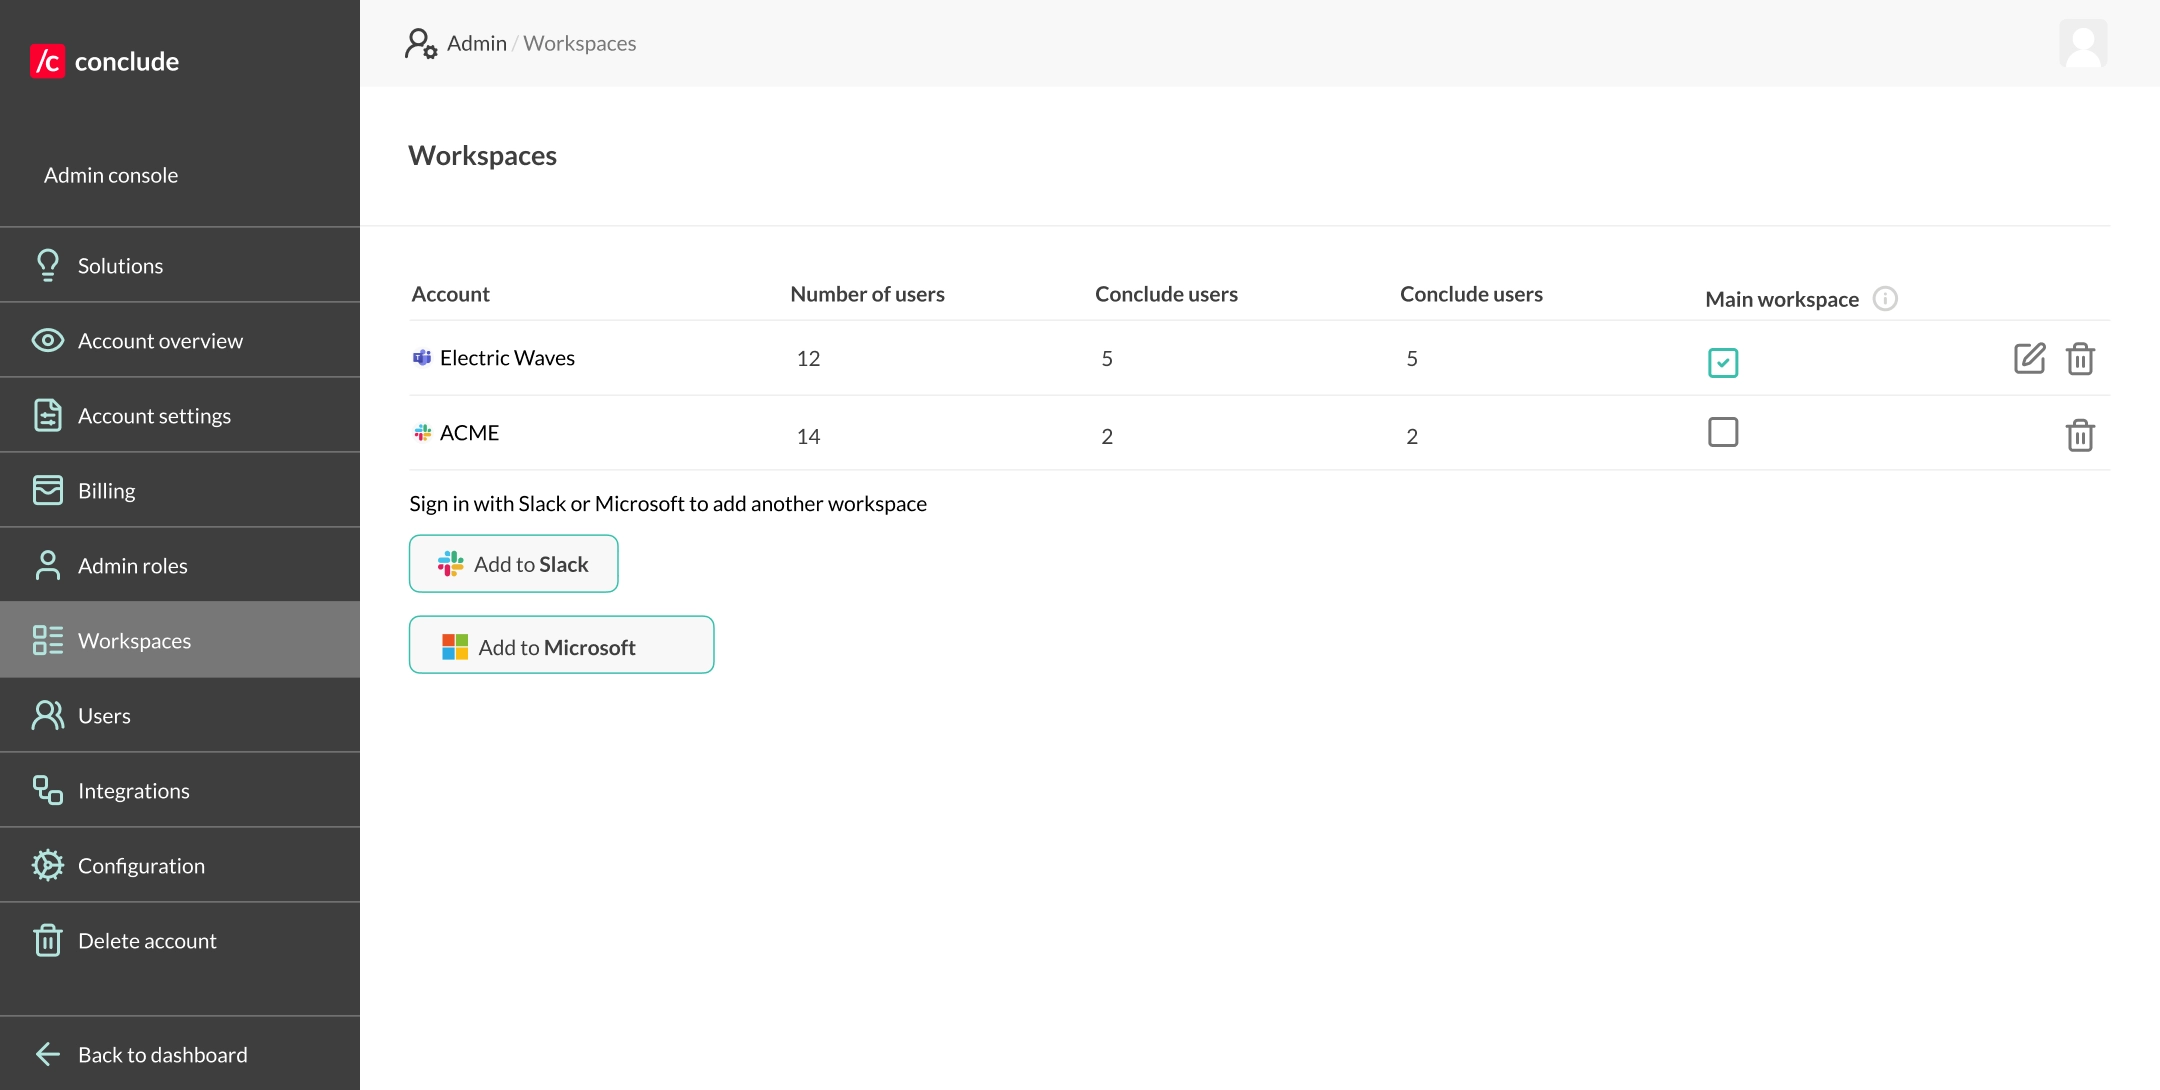Click the Billing envelope icon

(47, 489)
